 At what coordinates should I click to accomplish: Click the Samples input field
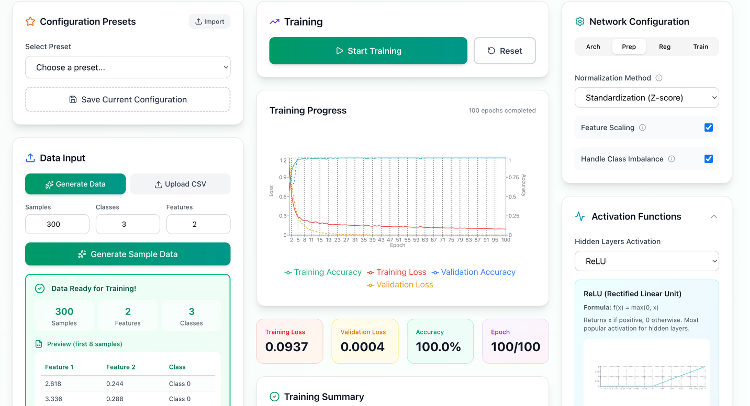[54, 225]
